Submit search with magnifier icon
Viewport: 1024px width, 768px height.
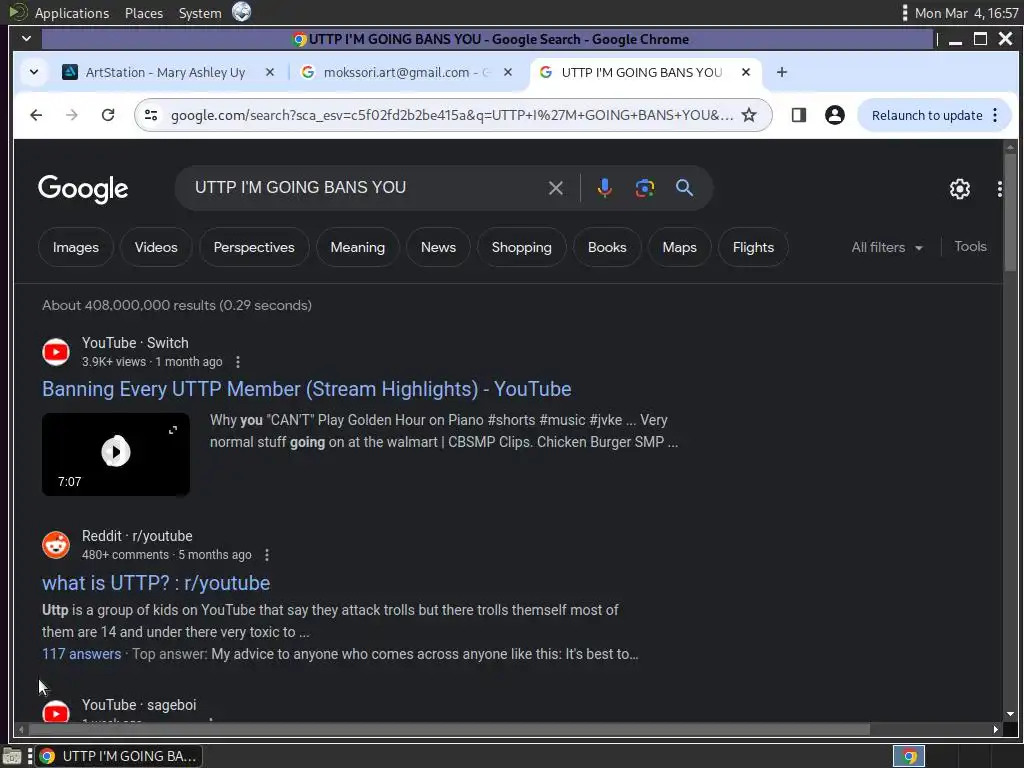point(684,188)
